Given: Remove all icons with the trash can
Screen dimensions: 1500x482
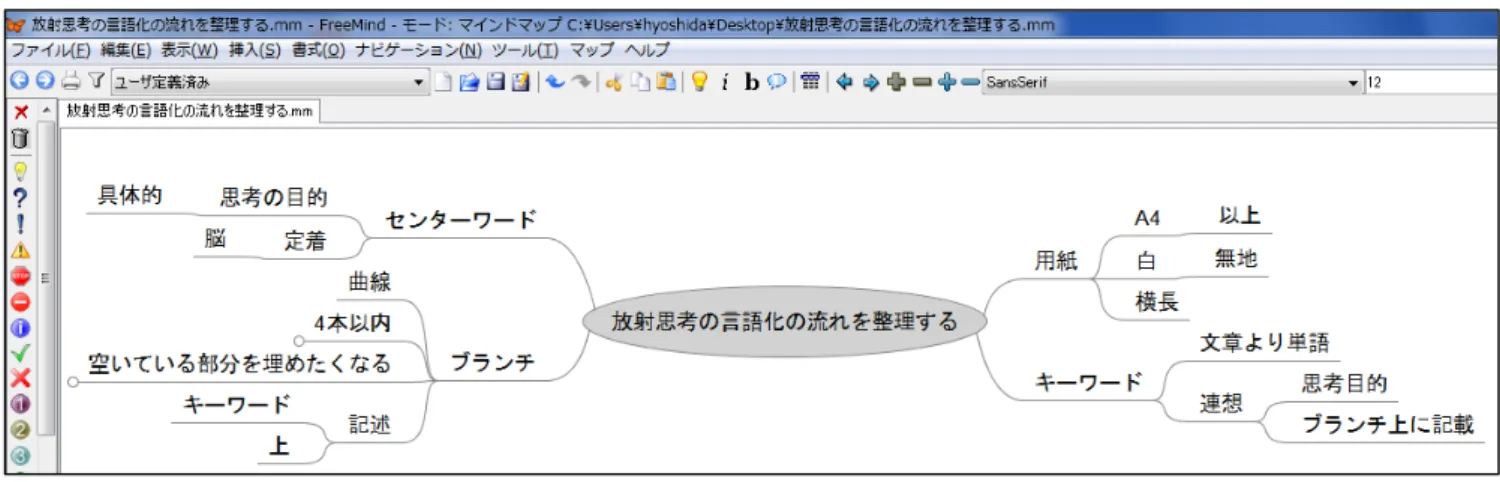Looking at the screenshot, I should (20, 138).
